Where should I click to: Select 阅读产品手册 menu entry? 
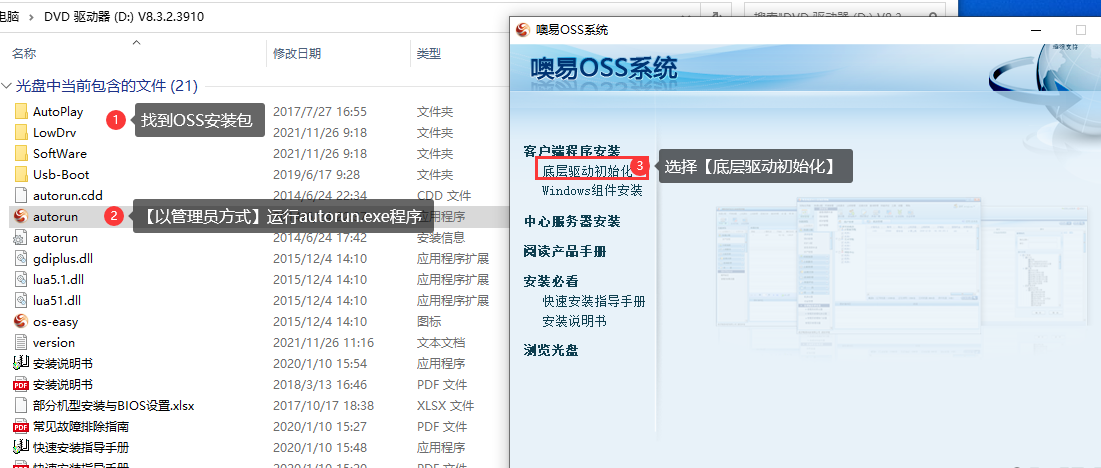click(x=565, y=251)
